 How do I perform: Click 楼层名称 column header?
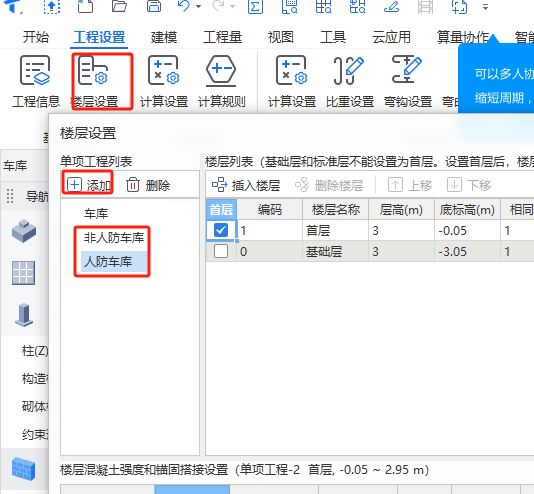[335, 209]
